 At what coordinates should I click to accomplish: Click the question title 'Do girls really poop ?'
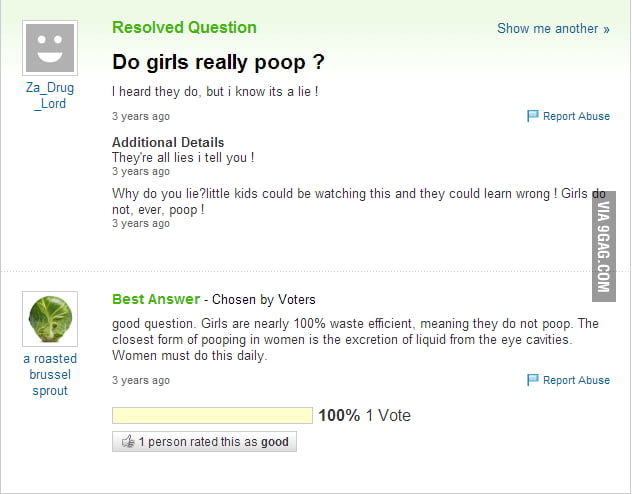[218, 62]
